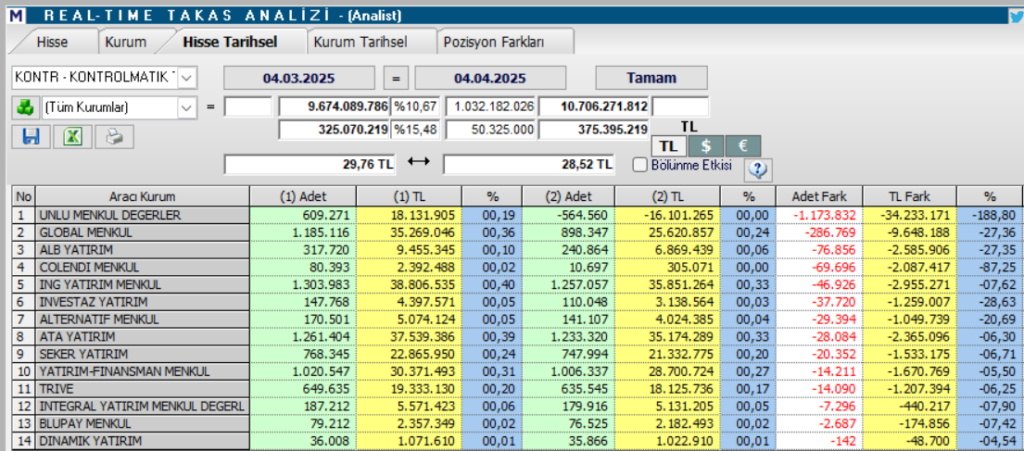Open the KONTR stock dropdown
The image size is (1024, 451).
(x=187, y=78)
